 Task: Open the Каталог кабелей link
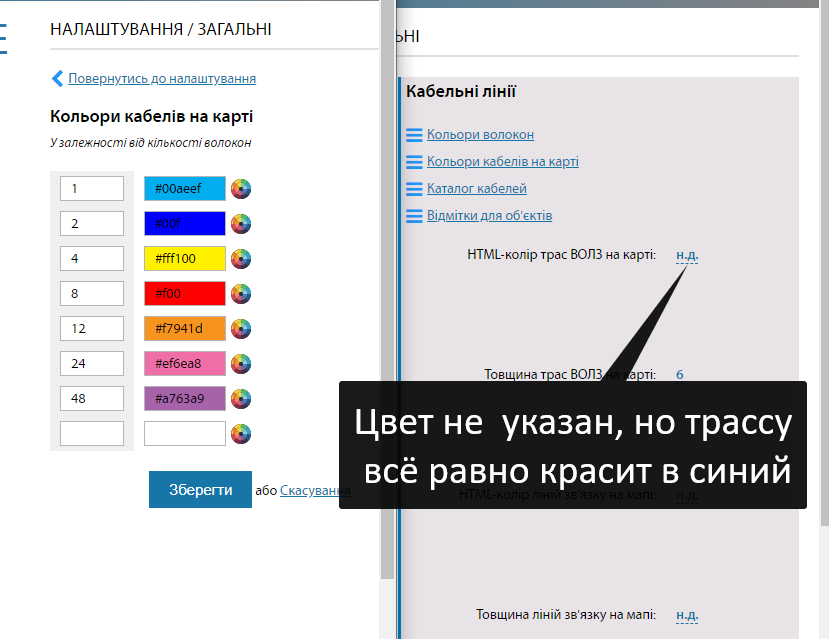tap(477, 189)
